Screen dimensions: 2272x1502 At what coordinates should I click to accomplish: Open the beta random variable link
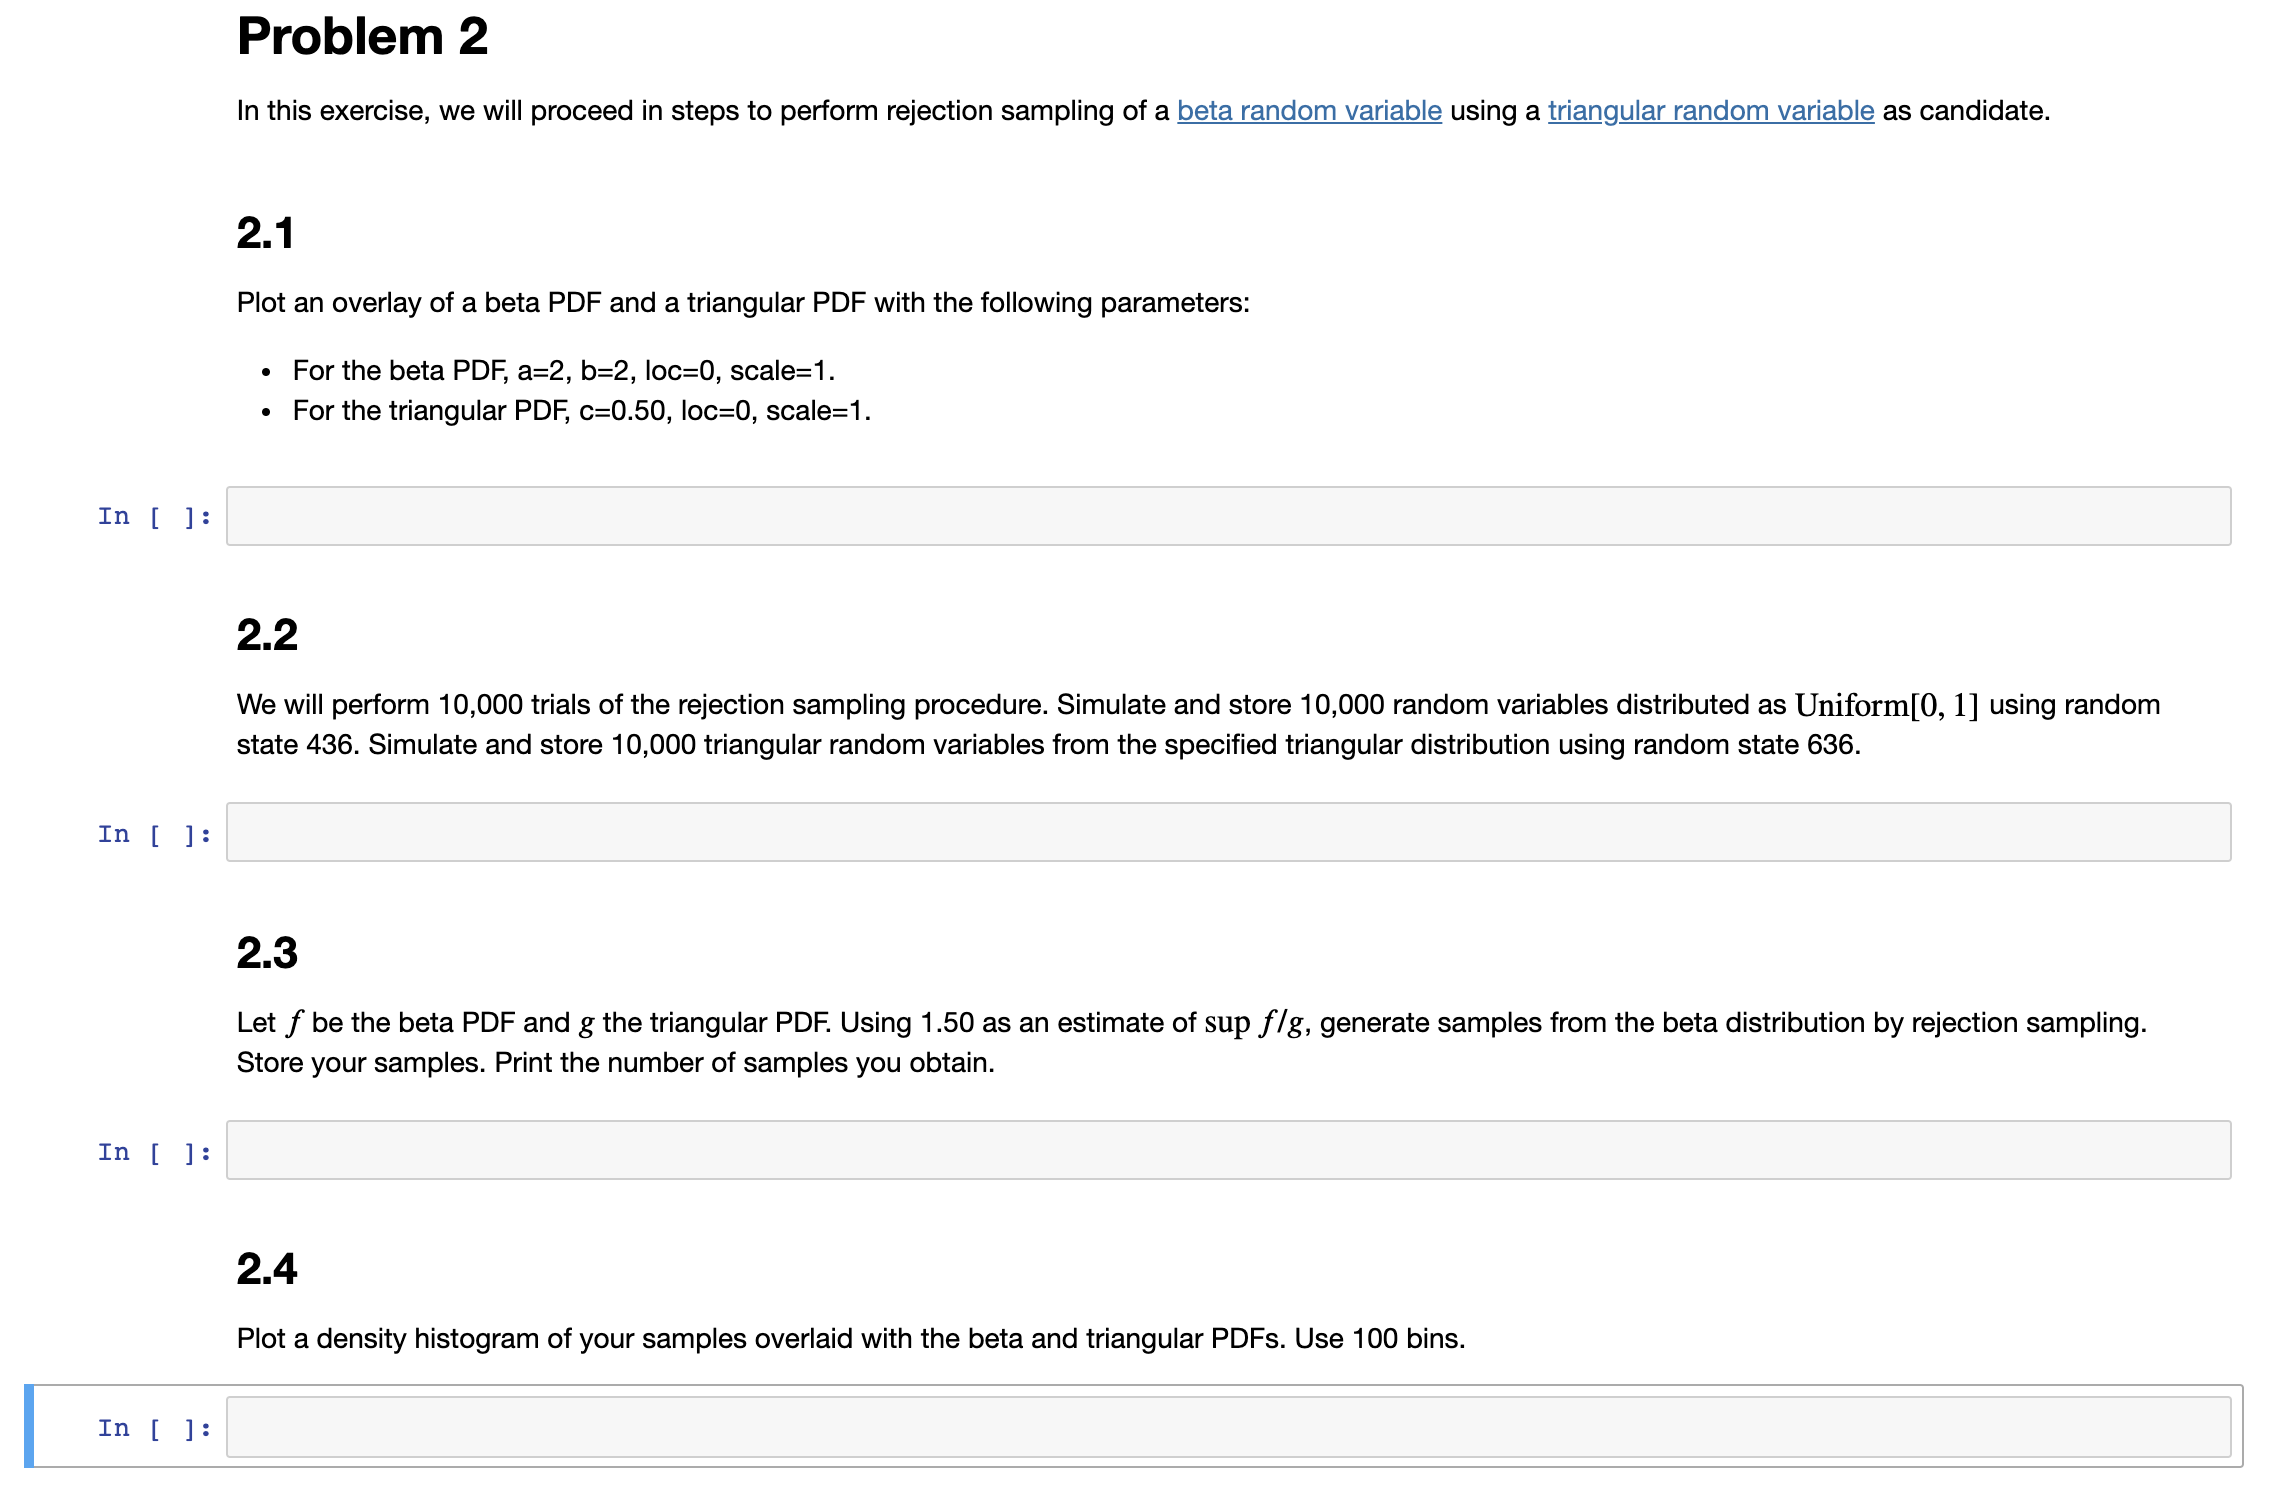click(x=1310, y=111)
